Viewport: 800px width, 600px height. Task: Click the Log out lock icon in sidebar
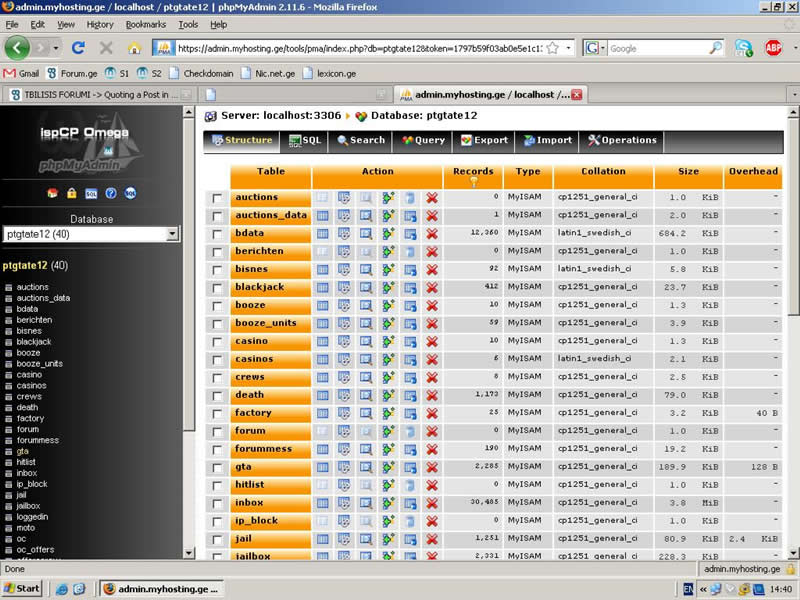click(72, 193)
